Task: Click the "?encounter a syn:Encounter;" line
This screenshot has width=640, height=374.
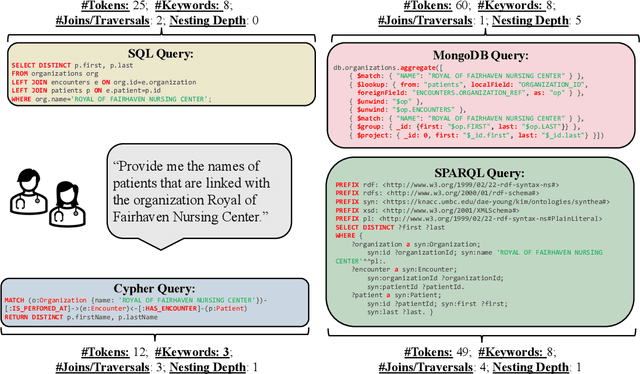Action: coord(404,269)
